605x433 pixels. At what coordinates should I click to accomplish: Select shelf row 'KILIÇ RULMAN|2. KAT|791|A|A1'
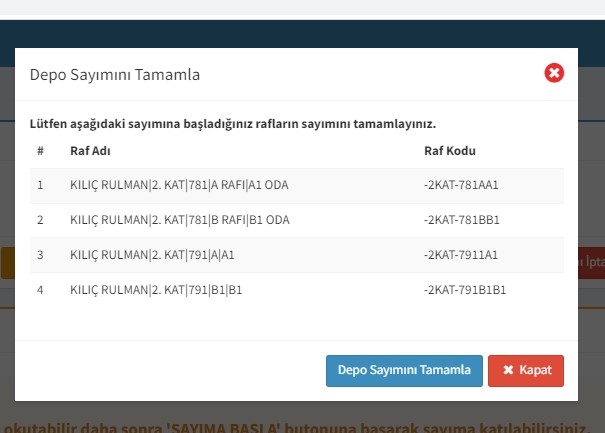click(x=152, y=255)
